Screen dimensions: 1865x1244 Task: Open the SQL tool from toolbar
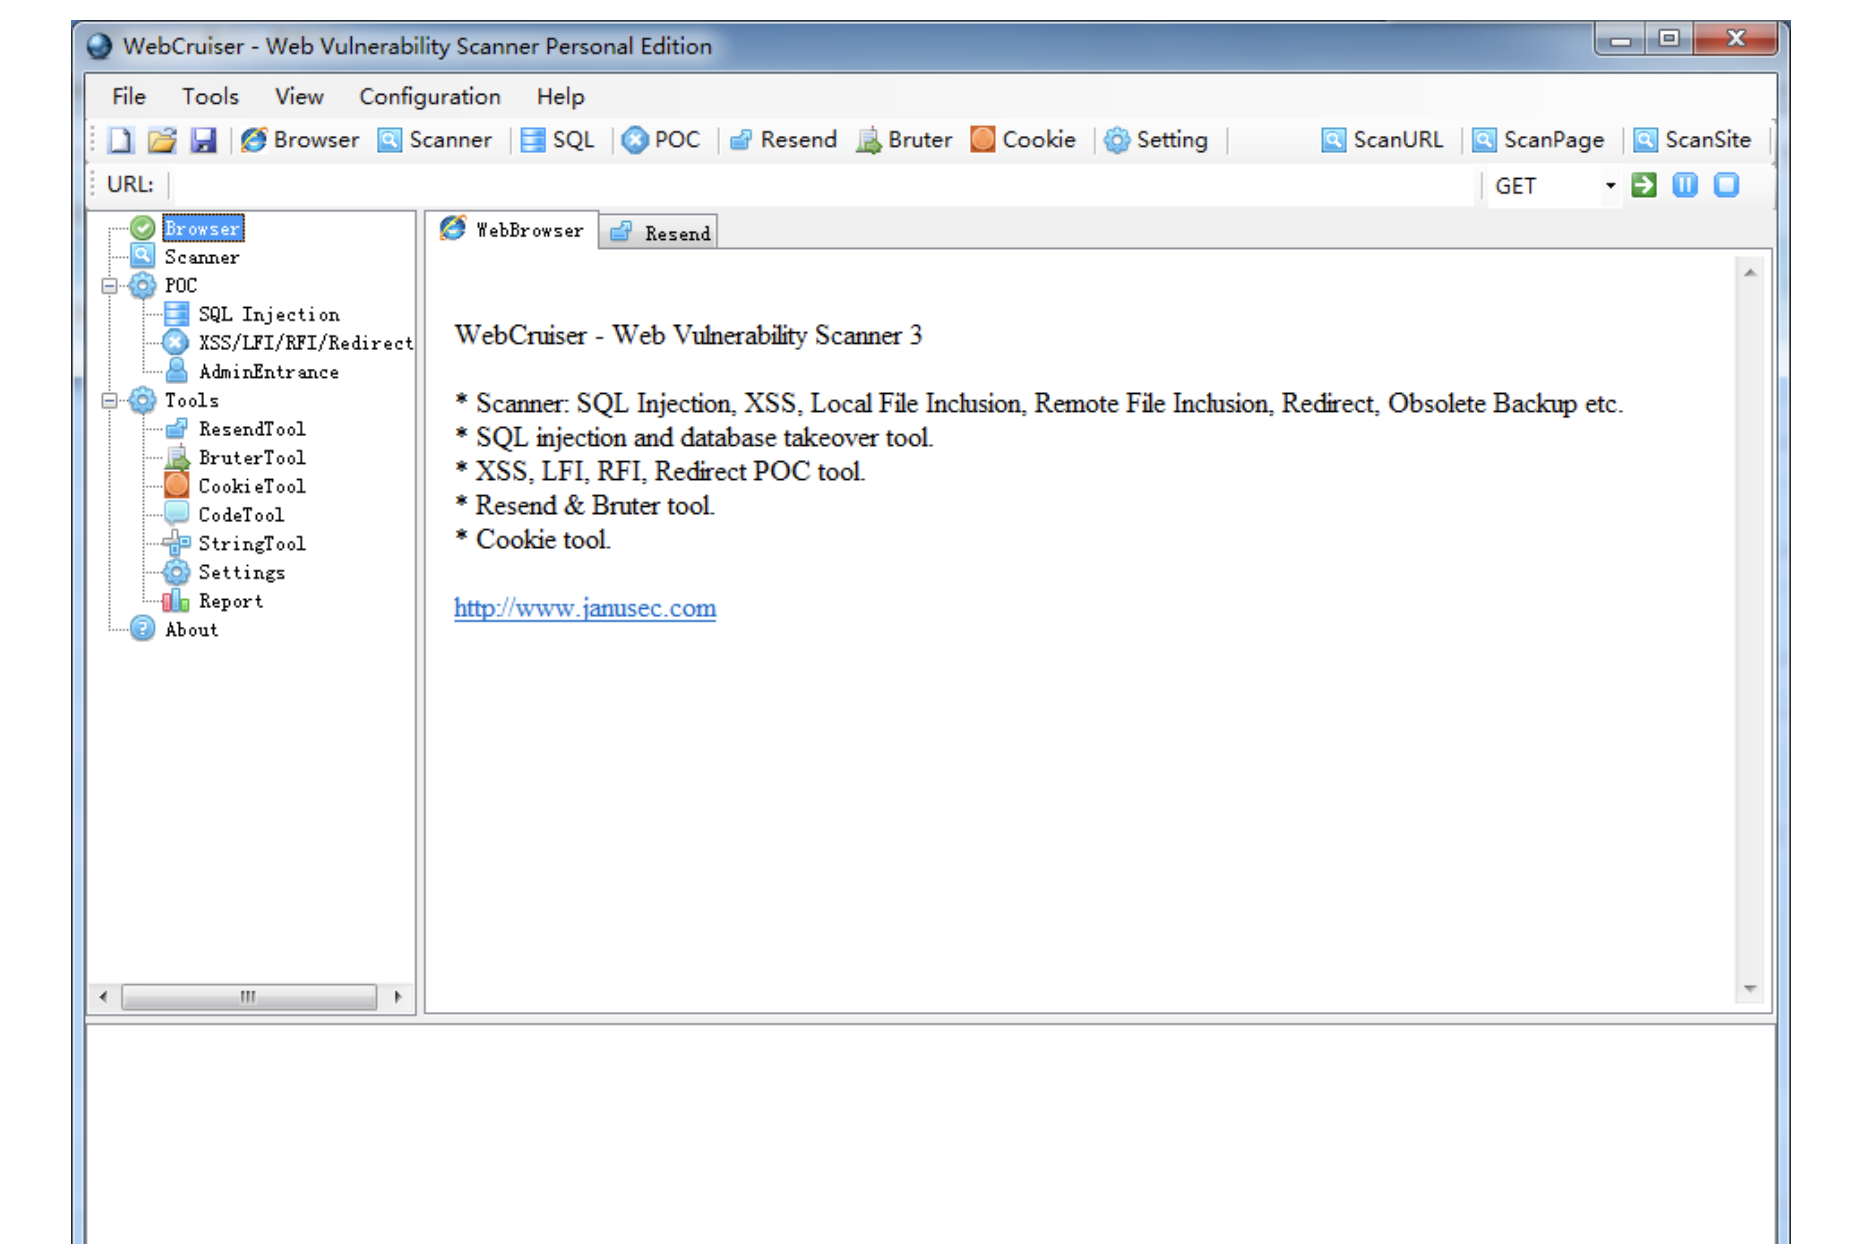558,140
